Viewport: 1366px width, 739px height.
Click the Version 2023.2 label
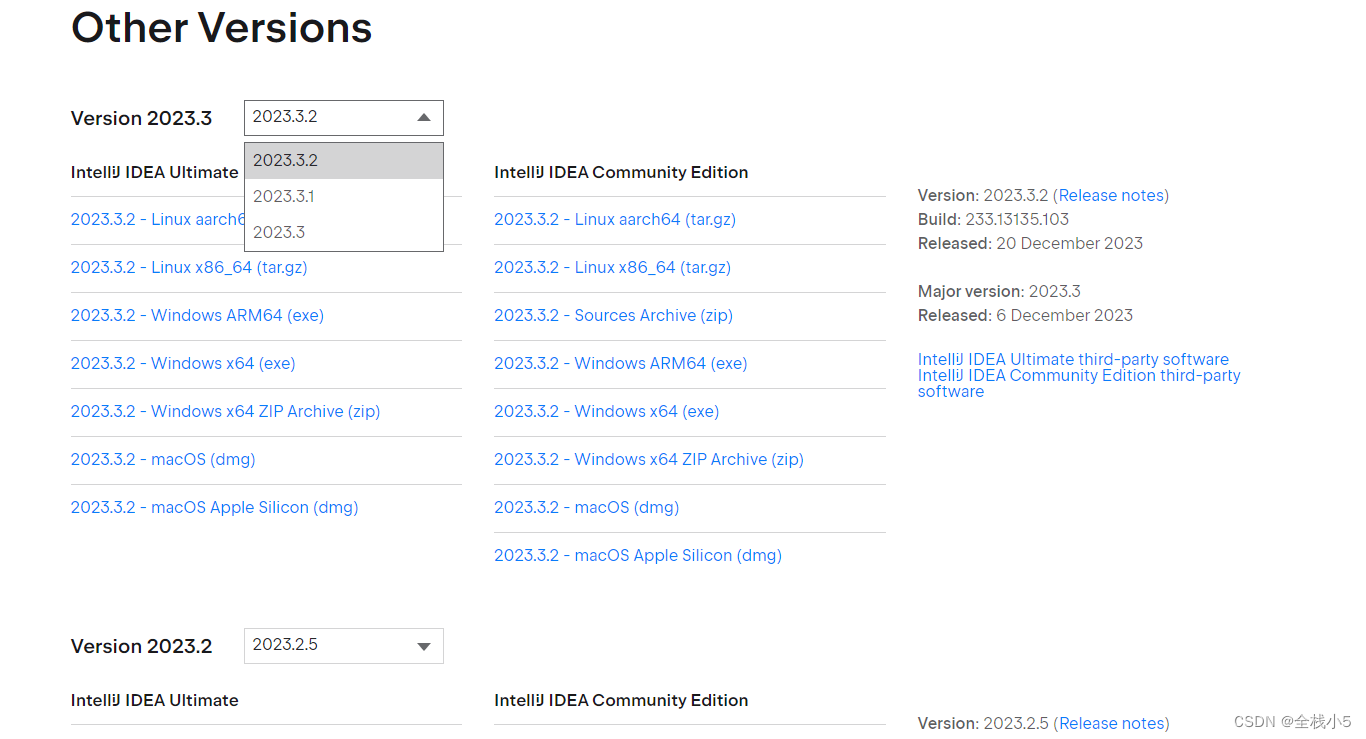point(142,647)
